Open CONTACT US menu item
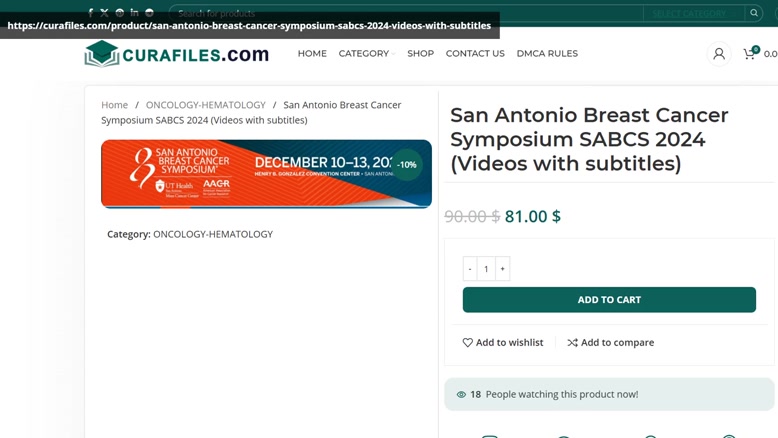 click(475, 54)
